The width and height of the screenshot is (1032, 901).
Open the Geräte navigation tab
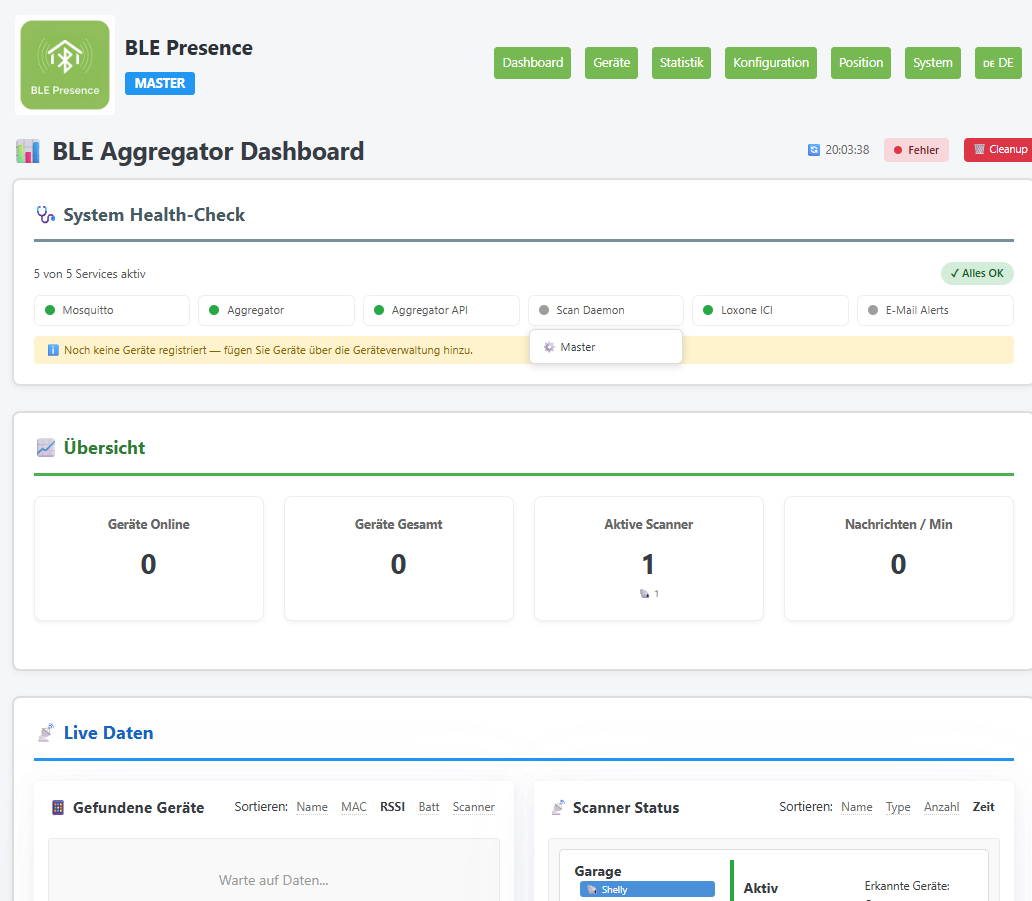coord(611,63)
